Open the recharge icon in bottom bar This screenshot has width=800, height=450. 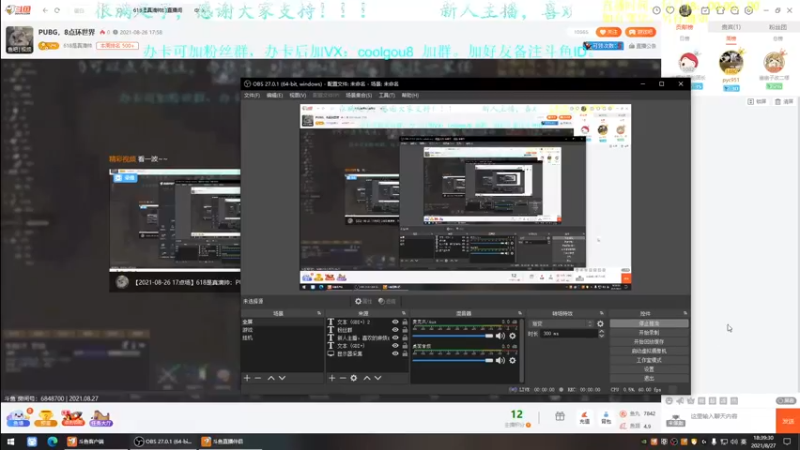click(585, 417)
